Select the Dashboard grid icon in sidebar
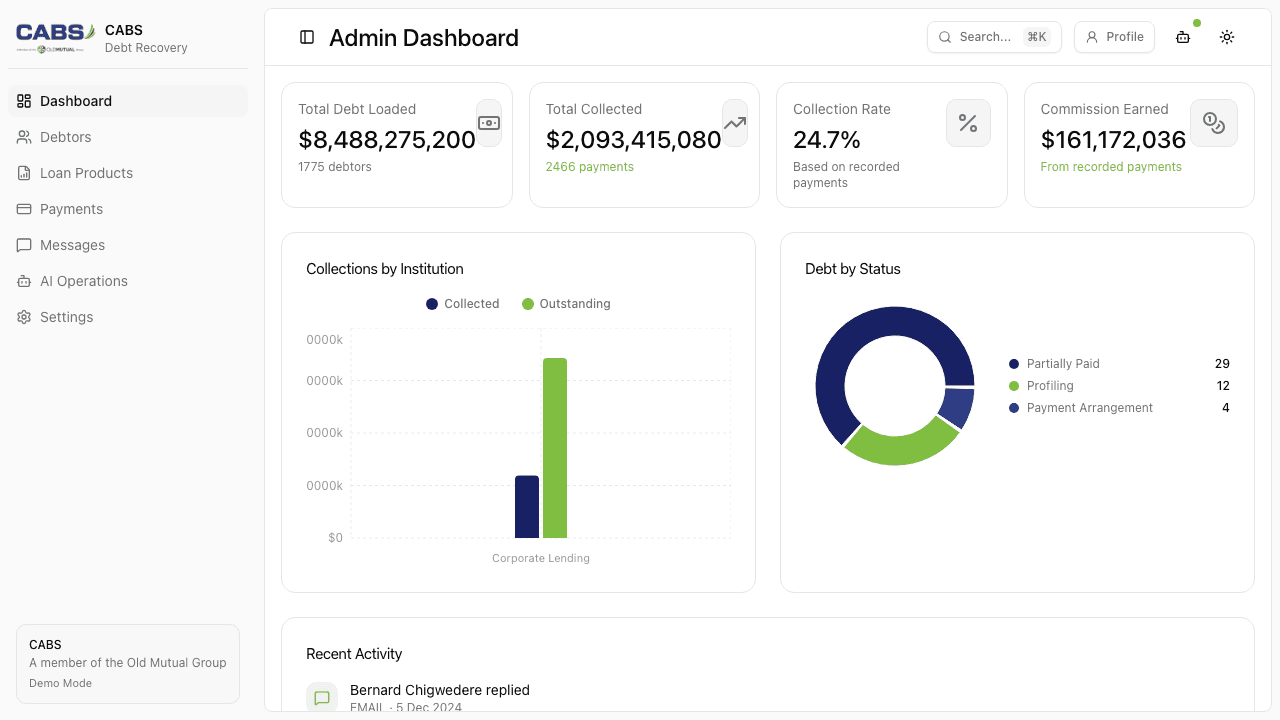Screen dimensions: 1280x720 22,101
